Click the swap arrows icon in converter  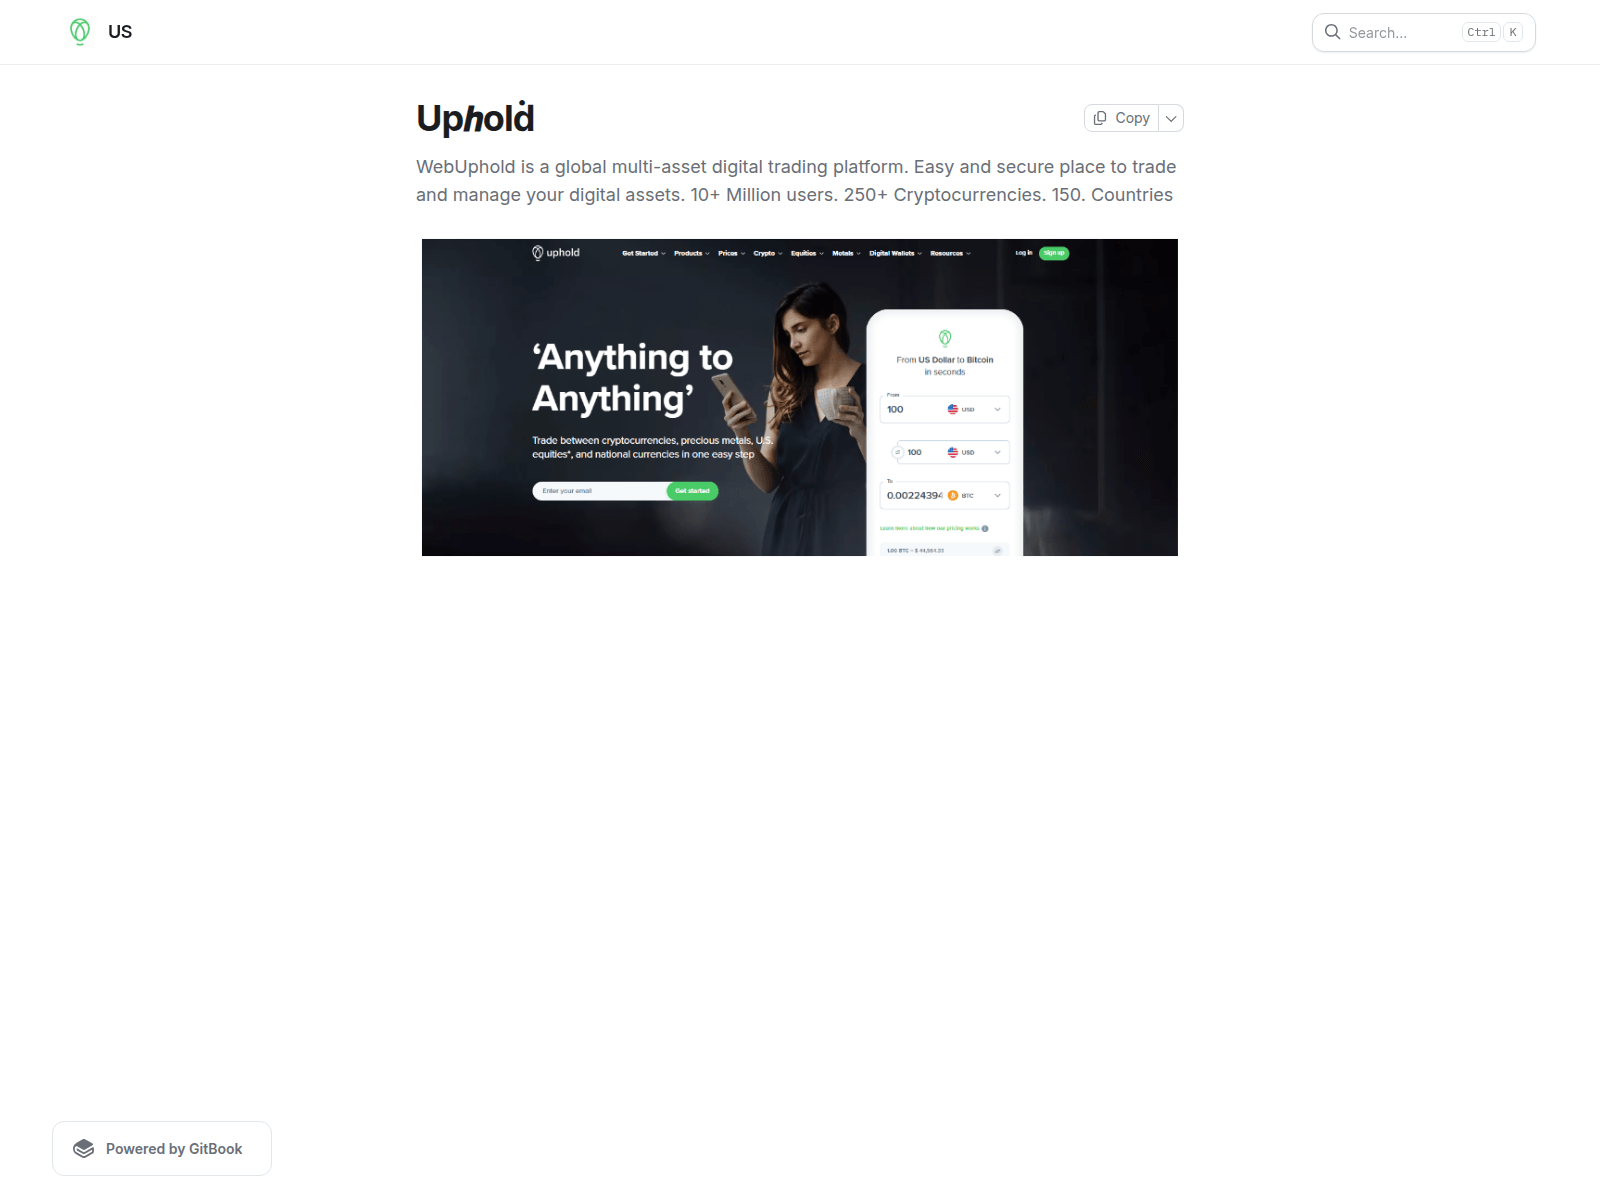[x=897, y=453]
